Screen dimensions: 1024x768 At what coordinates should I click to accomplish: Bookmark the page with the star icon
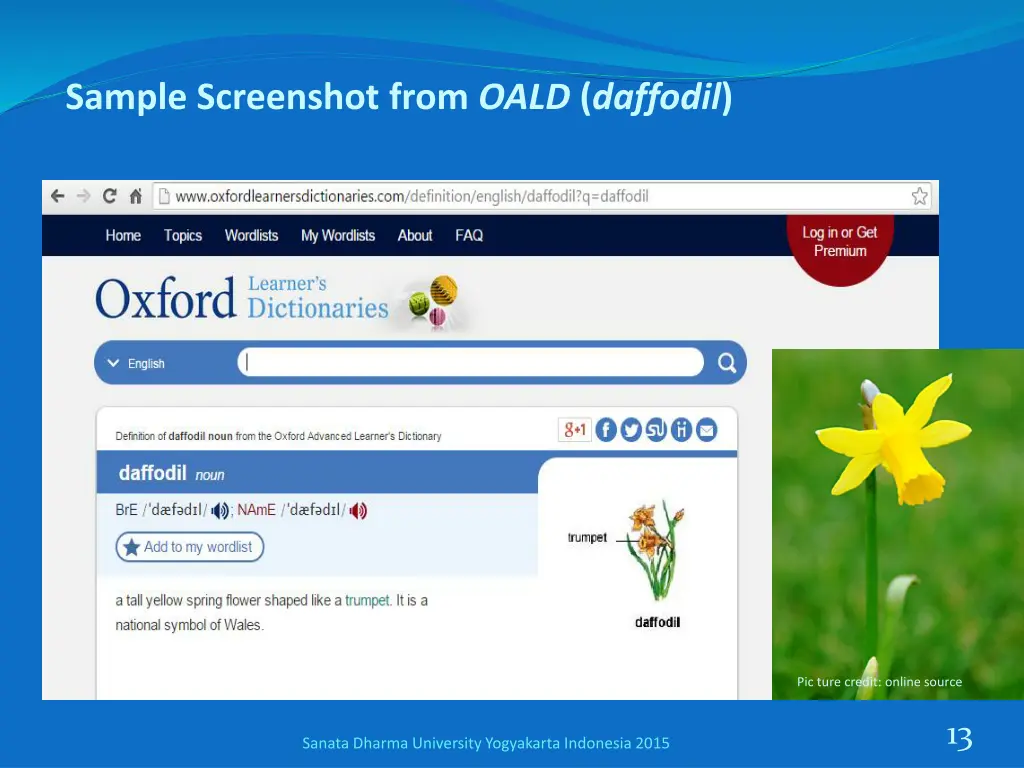tap(920, 196)
